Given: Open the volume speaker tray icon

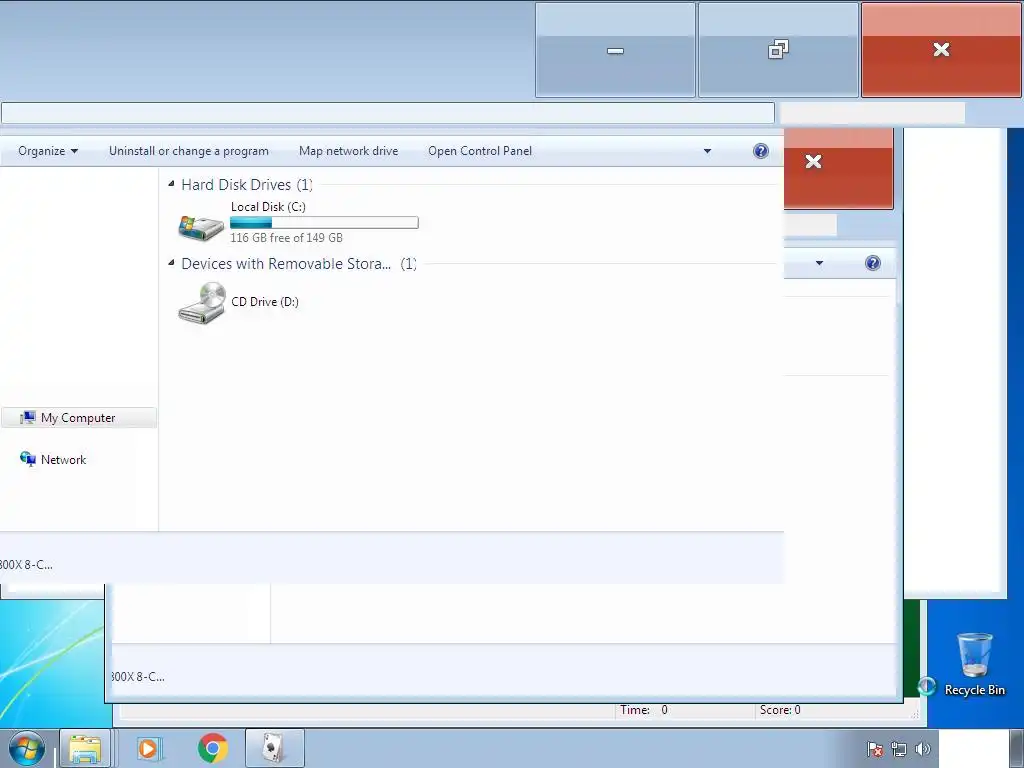Looking at the screenshot, I should [x=922, y=749].
